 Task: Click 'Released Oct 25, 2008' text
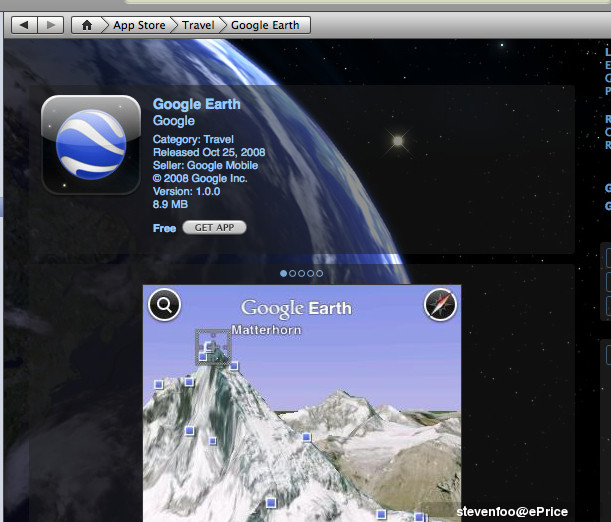pyautogui.click(x=209, y=152)
